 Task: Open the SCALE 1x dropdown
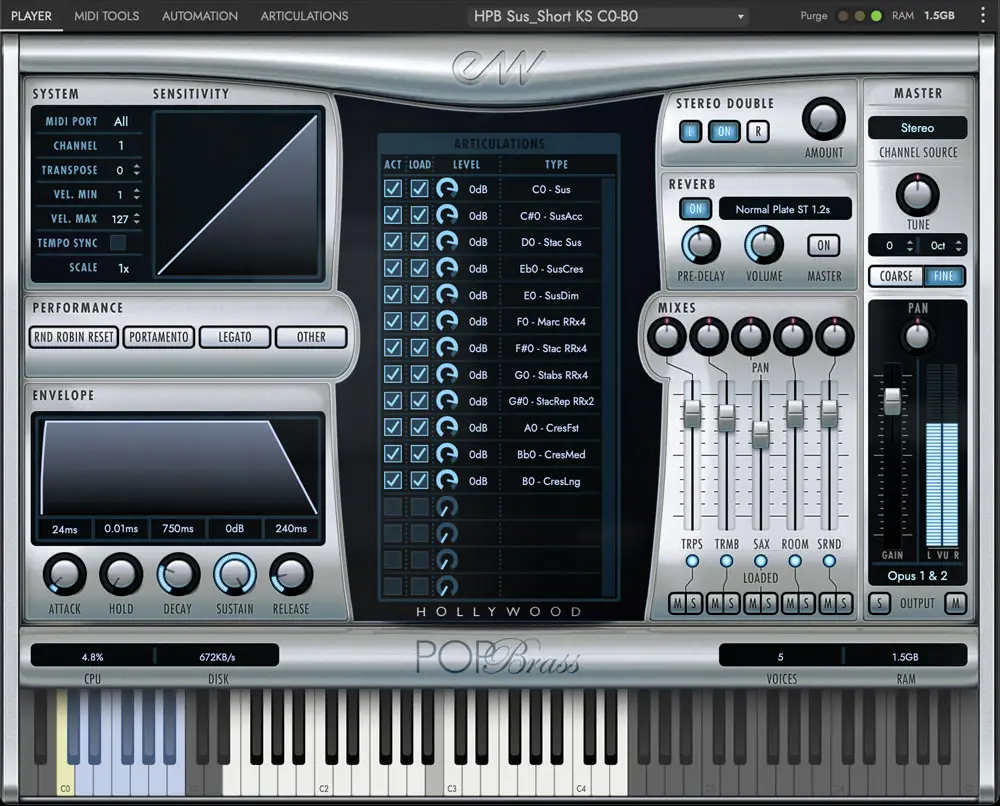pyautogui.click(x=124, y=268)
